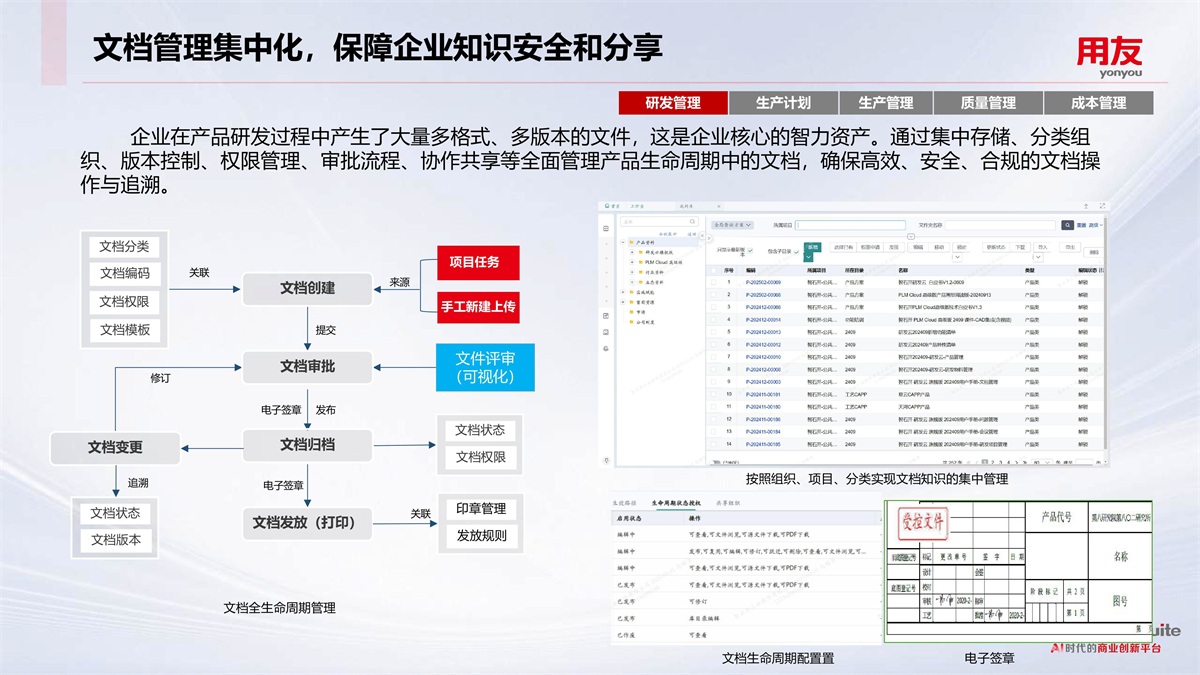
Task: Toggle the 包含子目录 checkbox
Action: pyautogui.click(x=797, y=250)
